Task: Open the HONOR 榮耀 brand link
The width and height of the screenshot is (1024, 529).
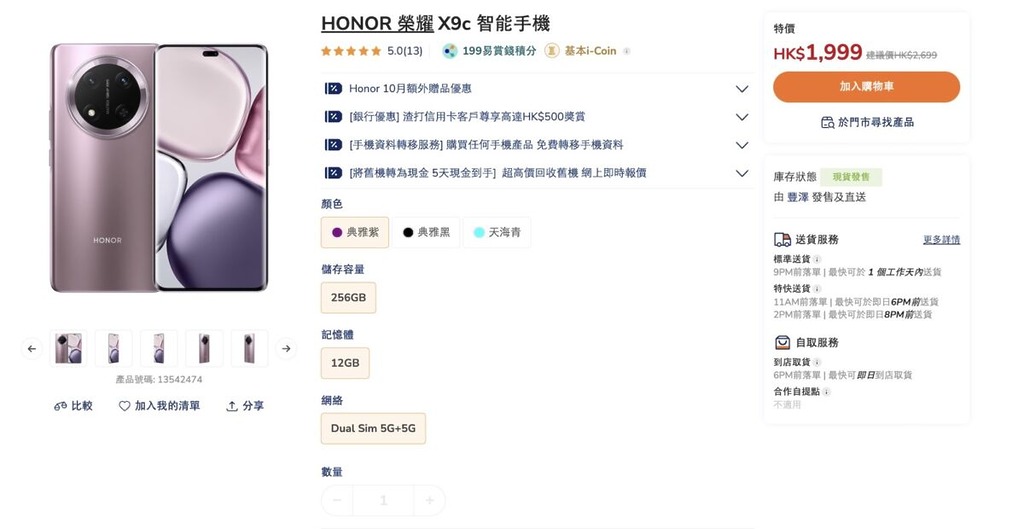Action: (377, 24)
